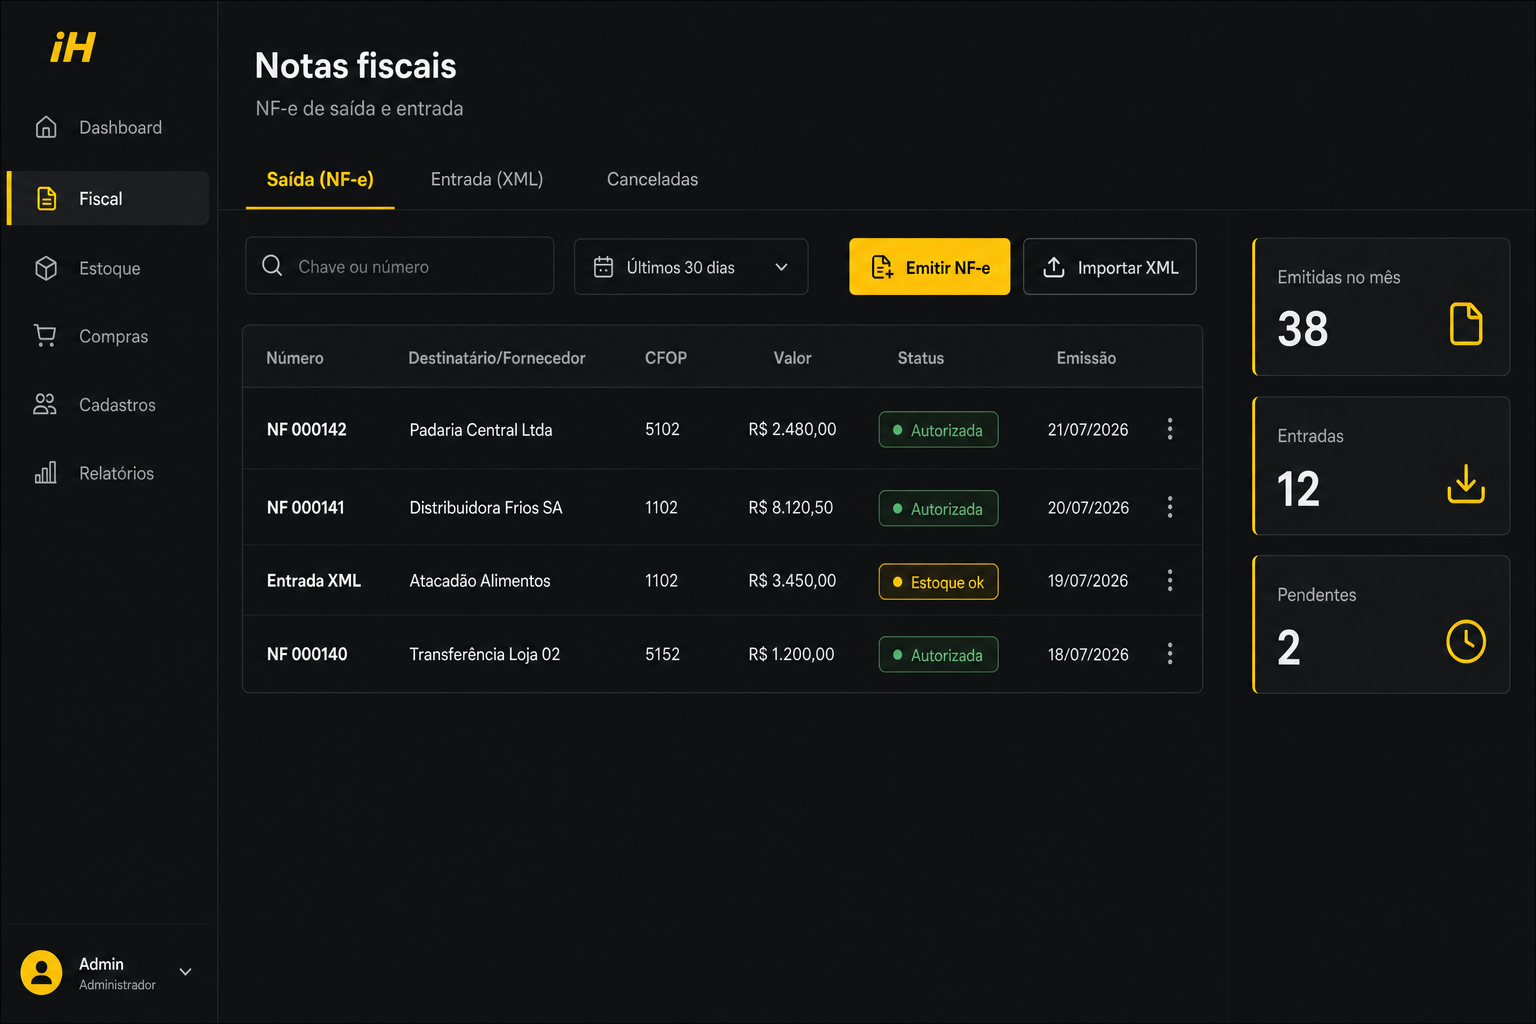
Task: Click the document icon in Emitidas no mês card
Action: point(1466,324)
